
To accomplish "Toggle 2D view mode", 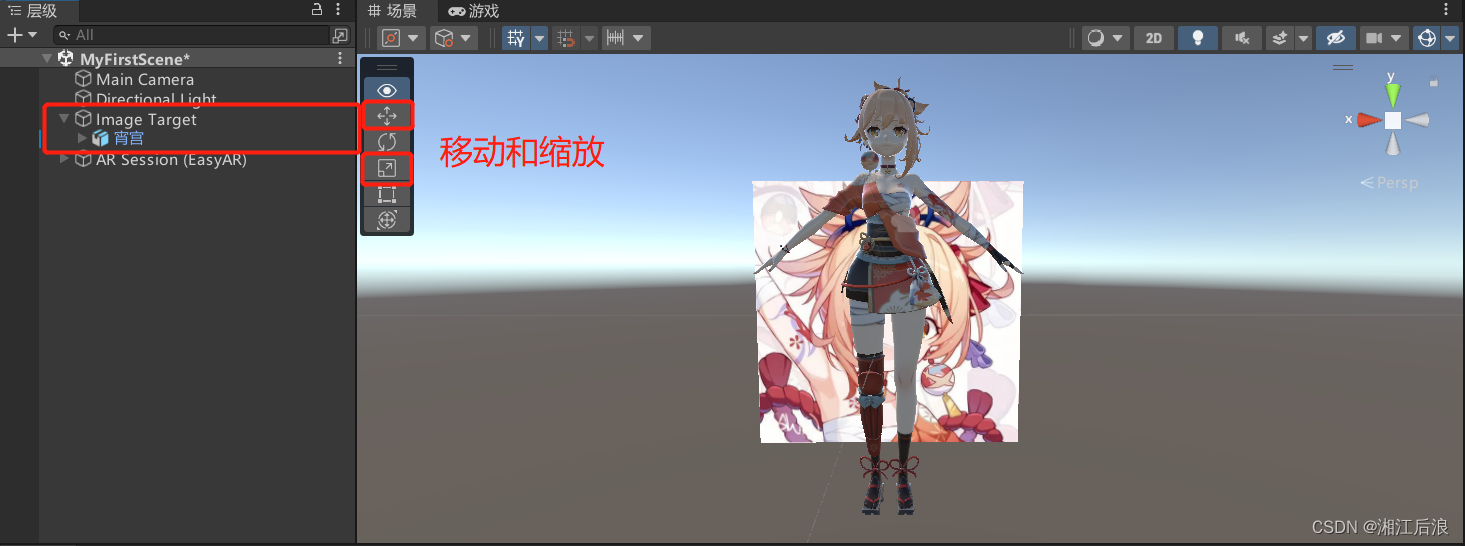I will pos(1154,38).
